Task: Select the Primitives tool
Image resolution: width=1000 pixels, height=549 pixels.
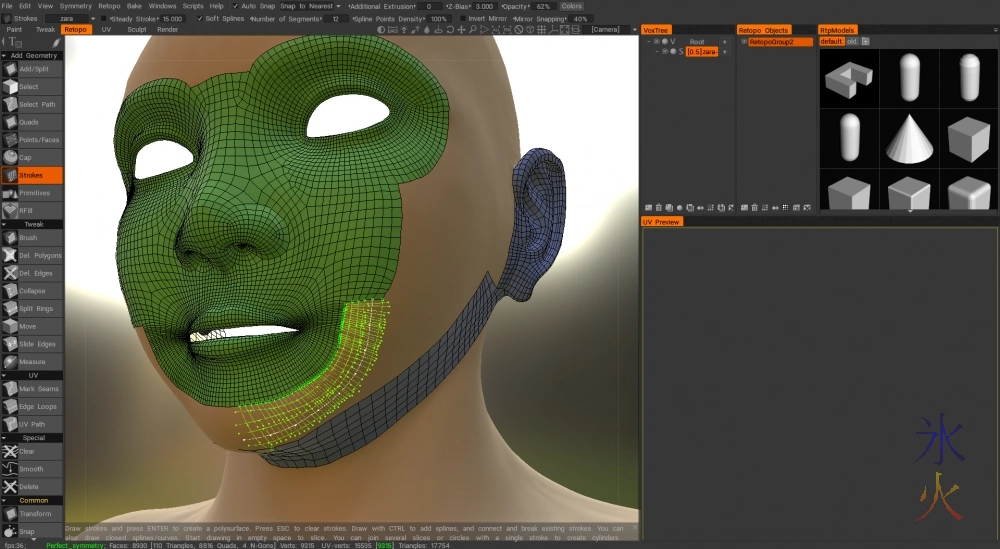Action: click(x=32, y=193)
